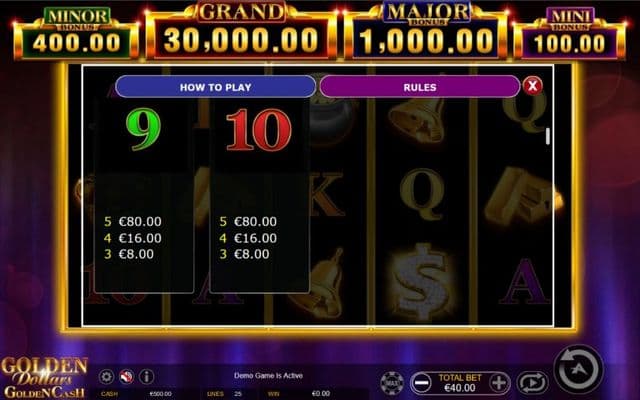This screenshot has width=640, height=400.
Task: Spin the reels with the large spin button
Action: pyautogui.click(x=578, y=370)
